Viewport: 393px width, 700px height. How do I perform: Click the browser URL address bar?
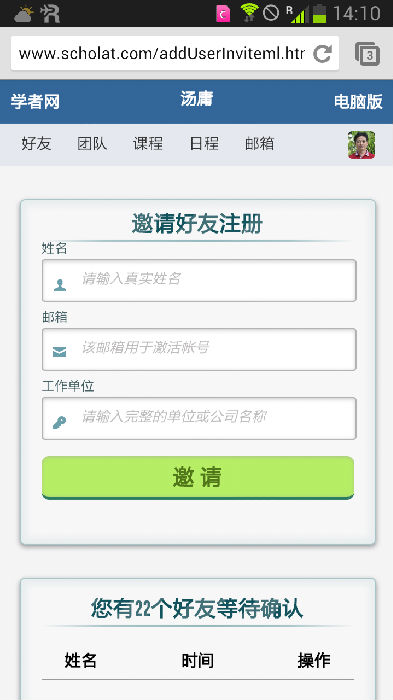[x=162, y=54]
